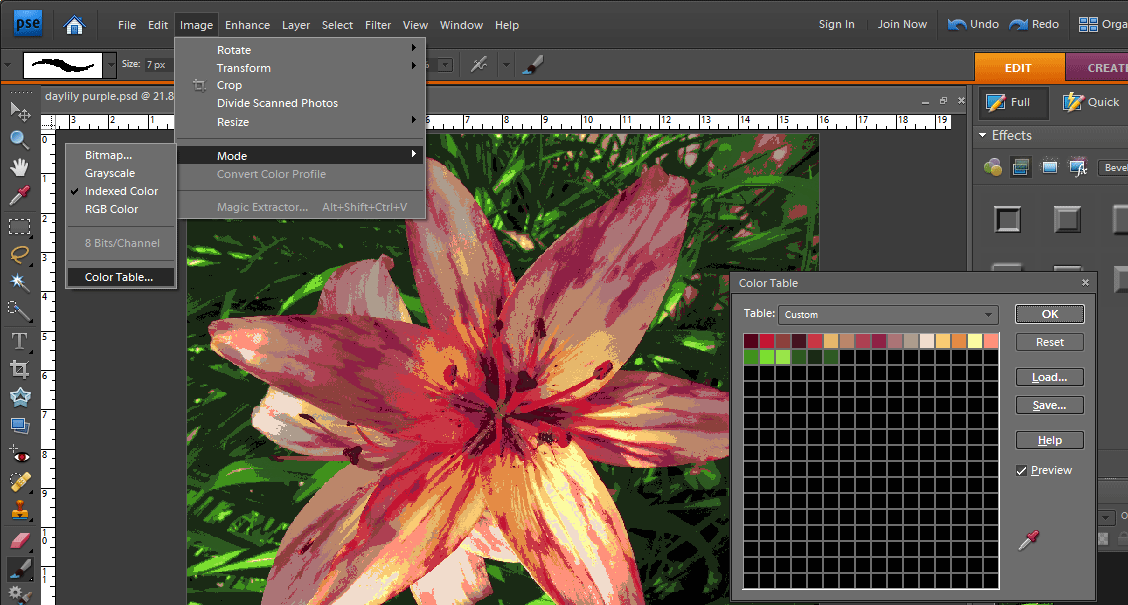
Task: Click the first dark maroon color swatch
Action: pyautogui.click(x=751, y=341)
